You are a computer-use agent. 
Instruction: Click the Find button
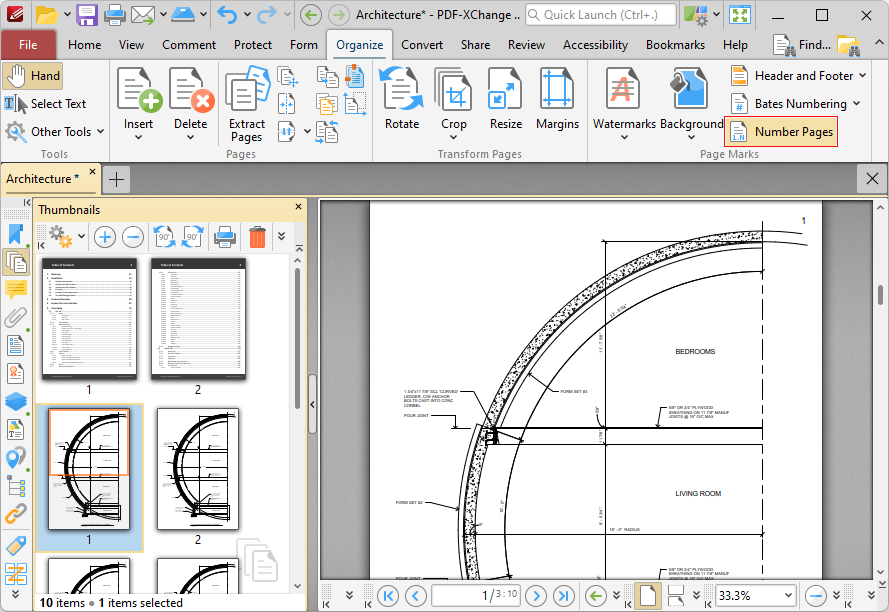click(802, 45)
